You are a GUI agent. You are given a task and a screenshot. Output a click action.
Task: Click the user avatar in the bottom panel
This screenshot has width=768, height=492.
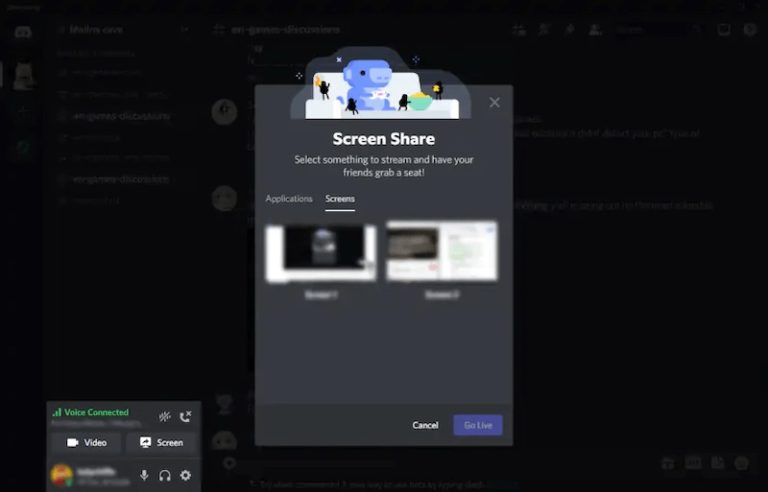pos(61,475)
